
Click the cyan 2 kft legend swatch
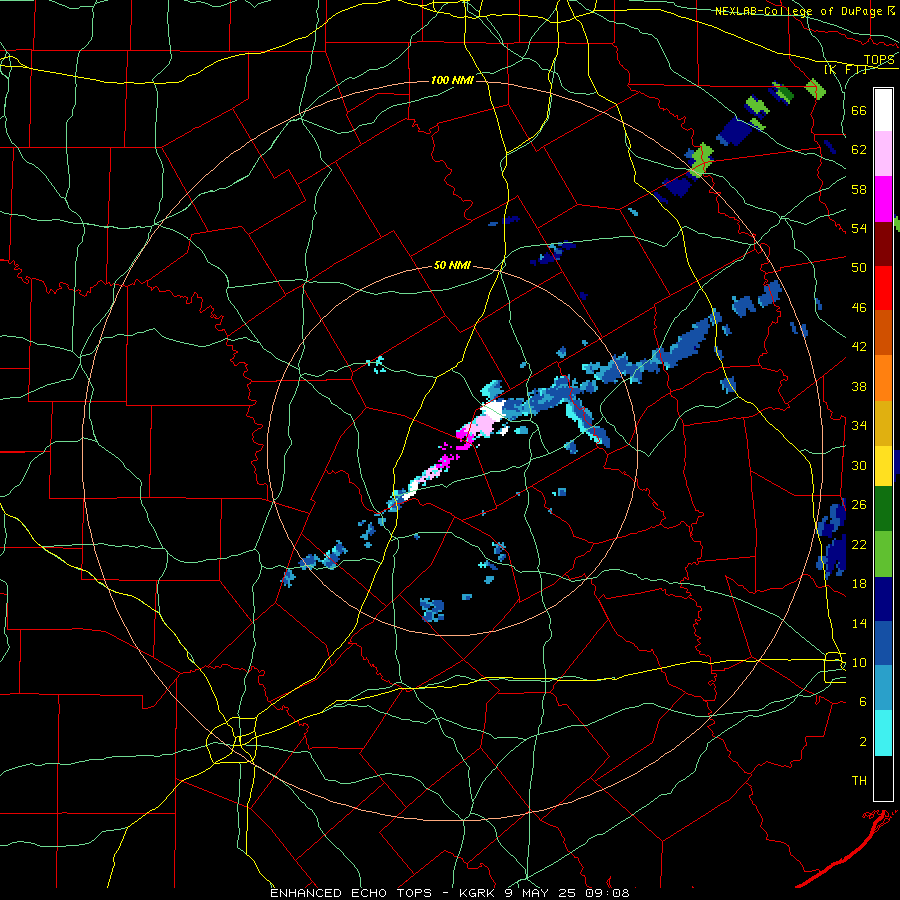(x=883, y=734)
